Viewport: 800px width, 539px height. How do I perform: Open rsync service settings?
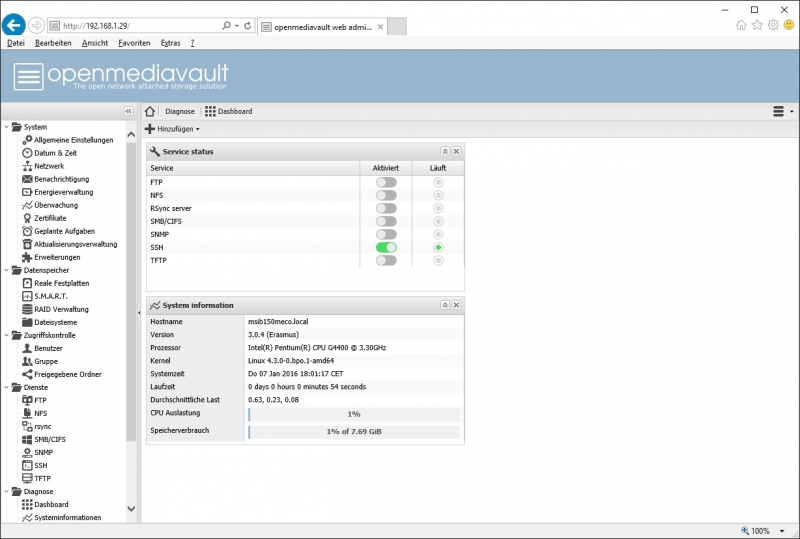tap(37, 426)
